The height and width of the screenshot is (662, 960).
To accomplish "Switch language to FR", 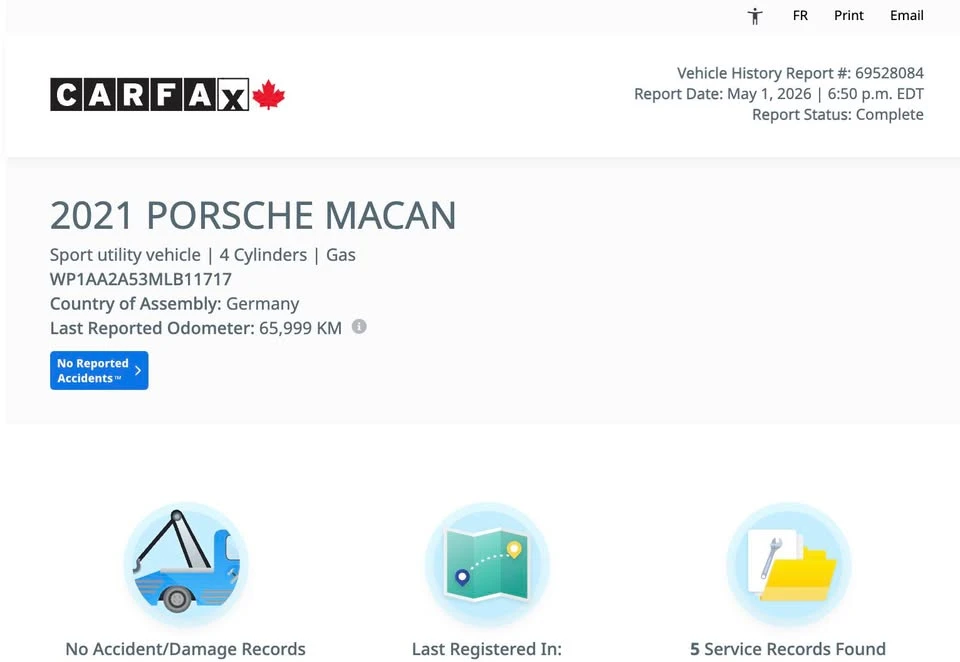I will click(800, 16).
